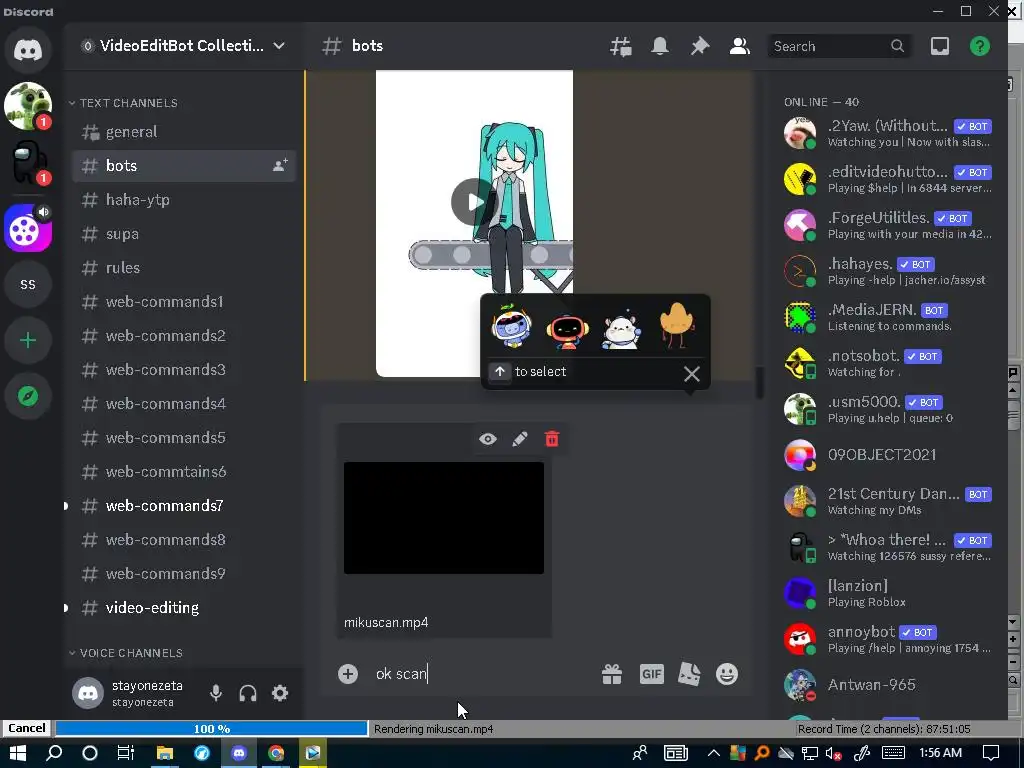
Task: Click into the 'ok scan' message box
Action: (x=483, y=674)
